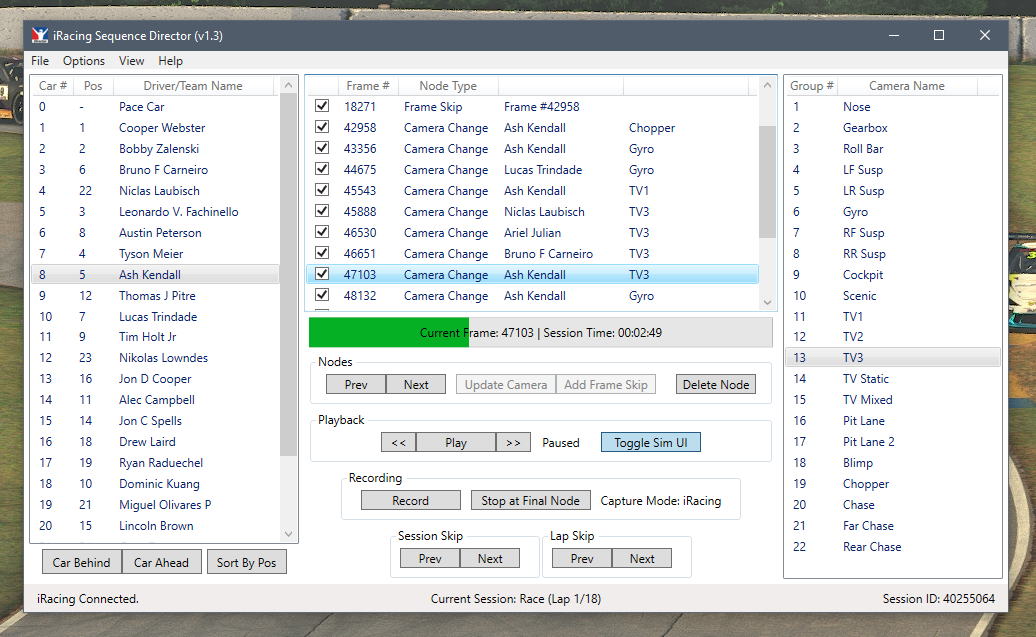Viewport: 1036px width, 637px height.
Task: Click node list scroll up arrow
Action: (x=767, y=85)
